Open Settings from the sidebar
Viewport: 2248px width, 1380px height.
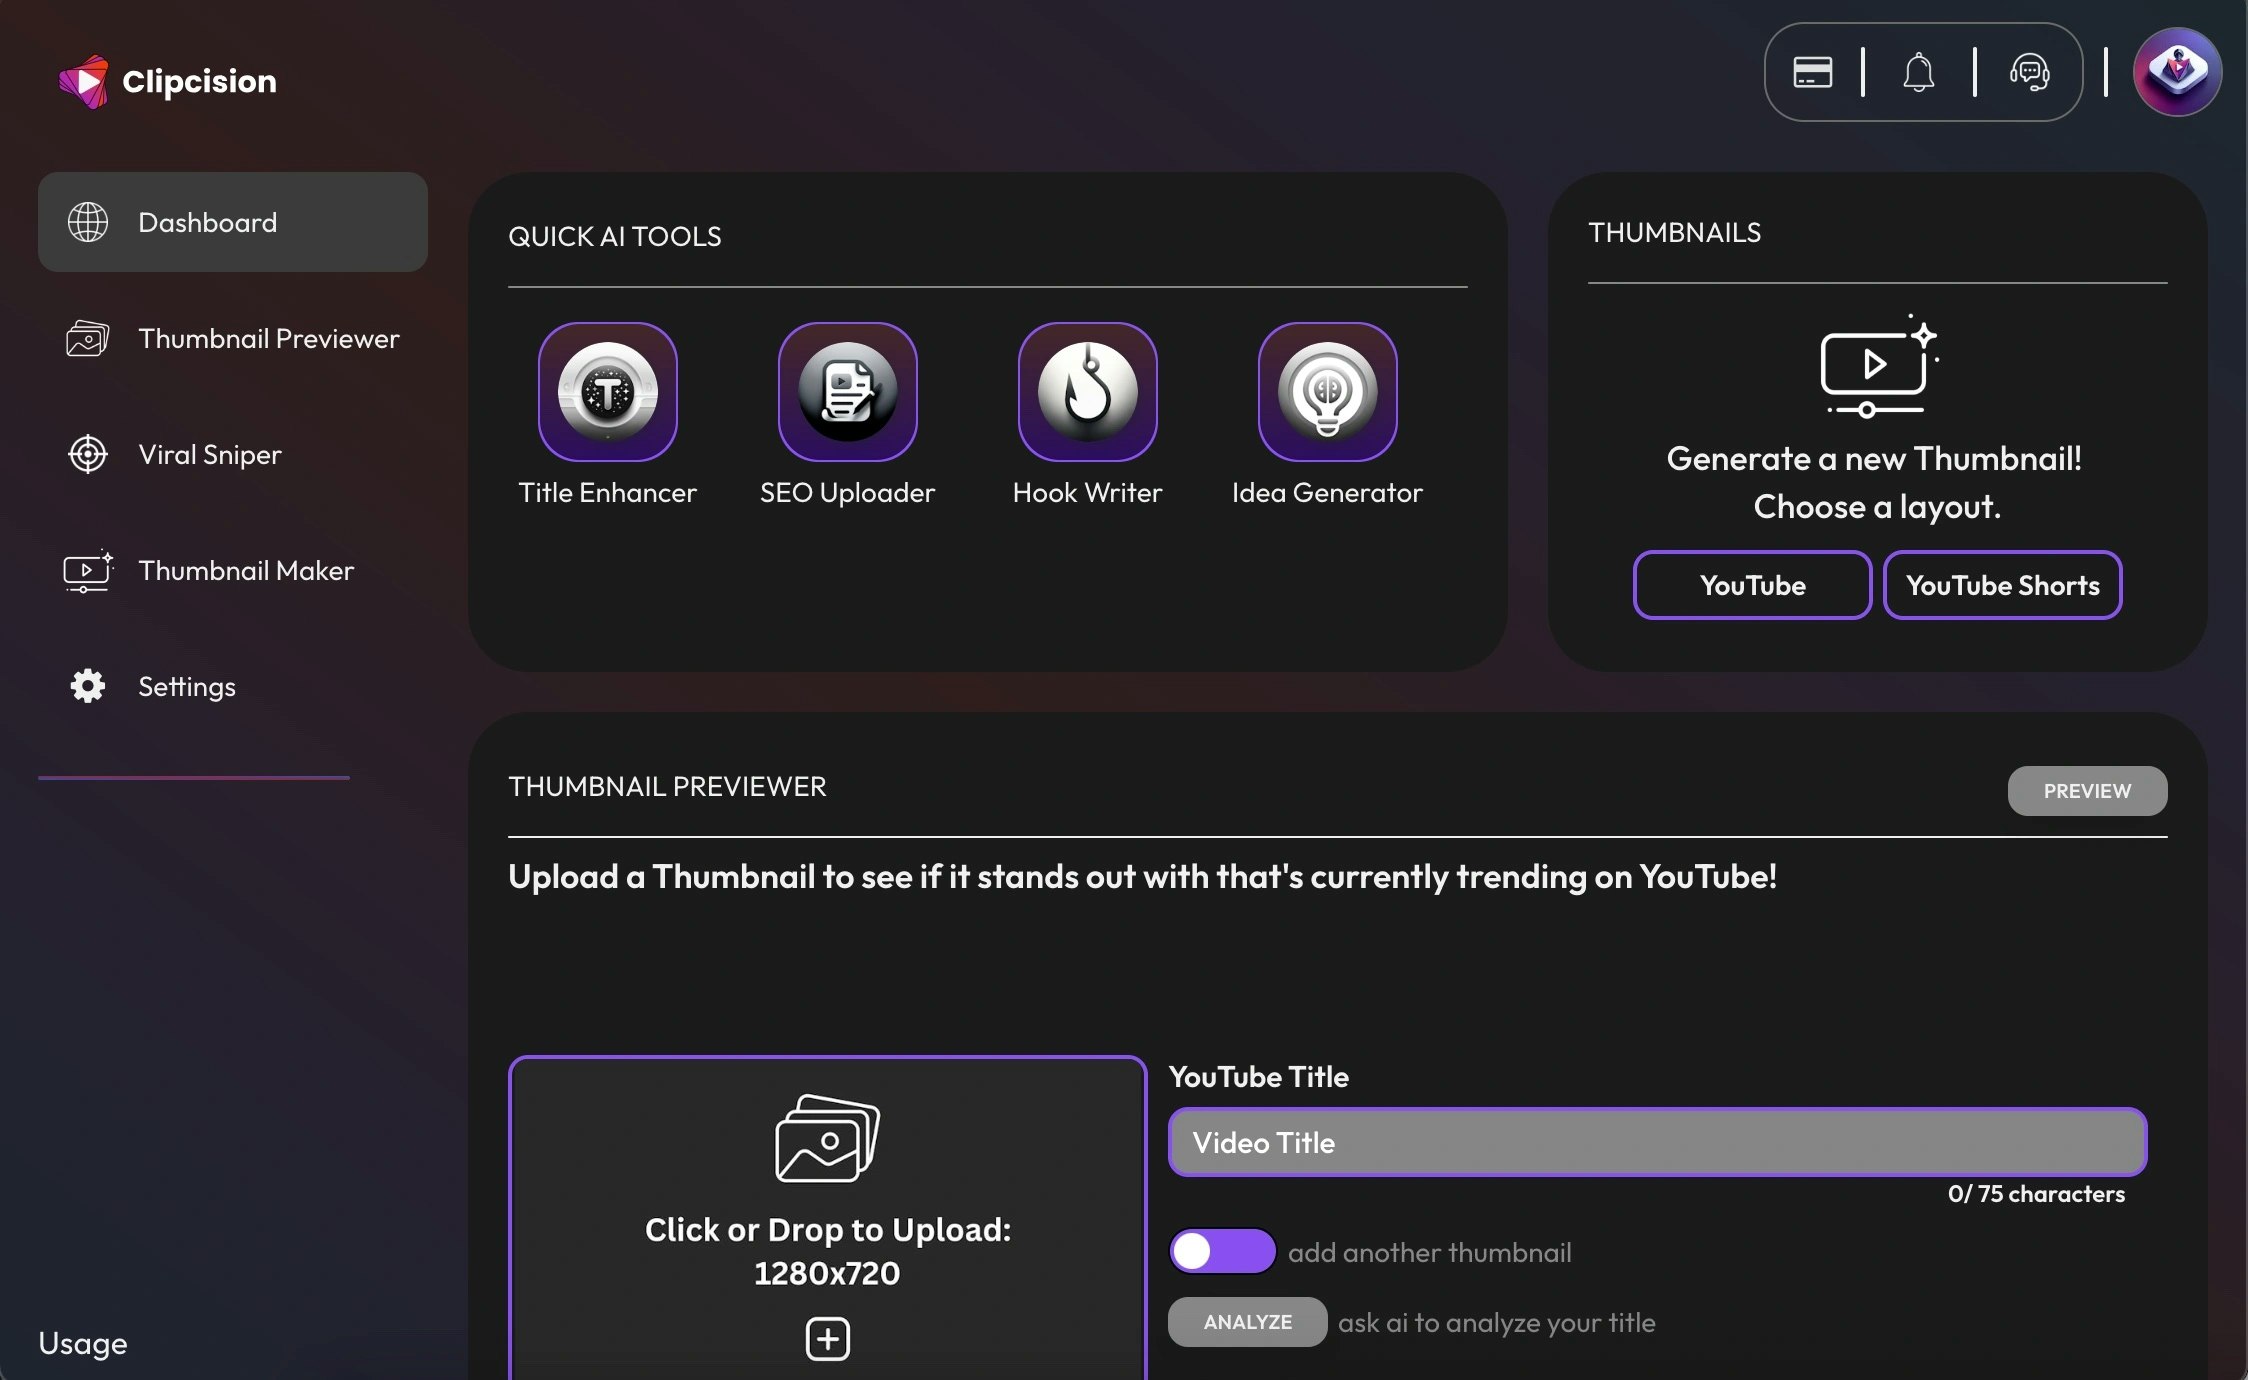click(x=186, y=686)
